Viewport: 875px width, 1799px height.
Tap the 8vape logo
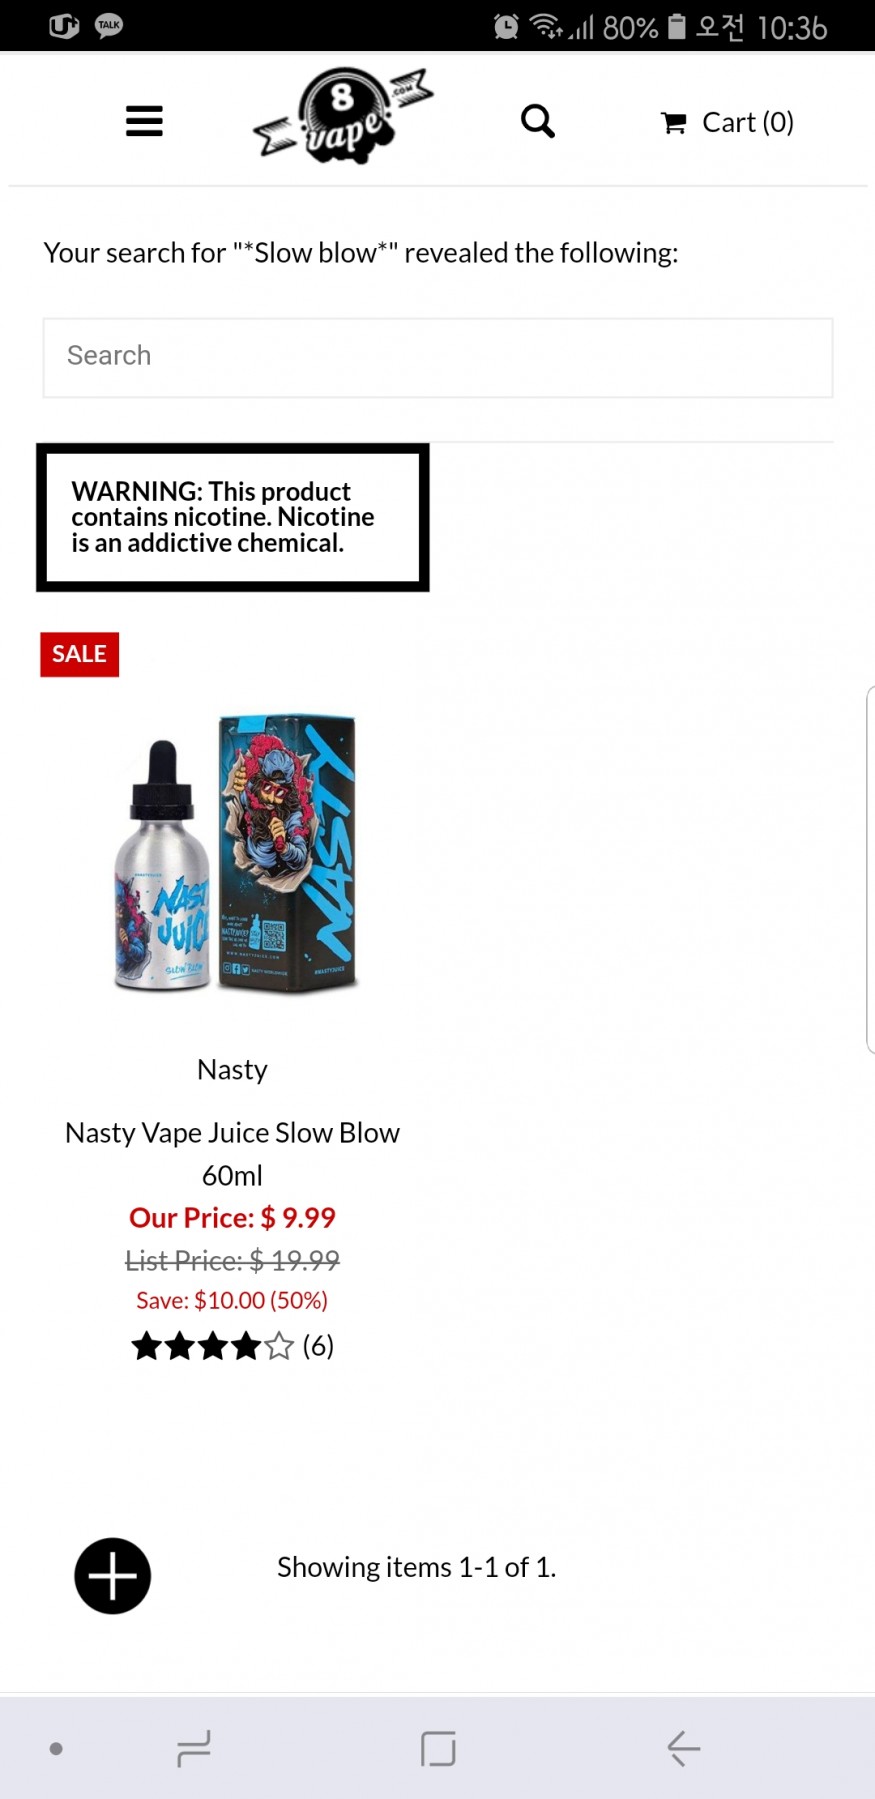click(x=343, y=116)
